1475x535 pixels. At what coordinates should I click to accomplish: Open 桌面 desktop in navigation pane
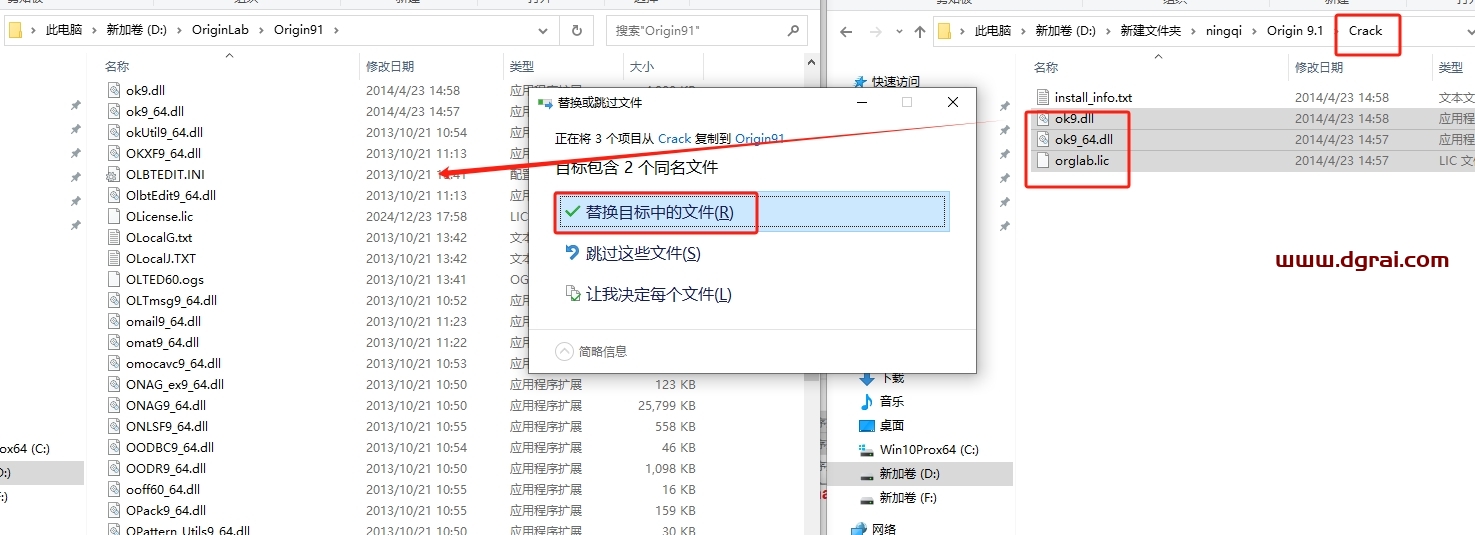pyautogui.click(x=892, y=425)
